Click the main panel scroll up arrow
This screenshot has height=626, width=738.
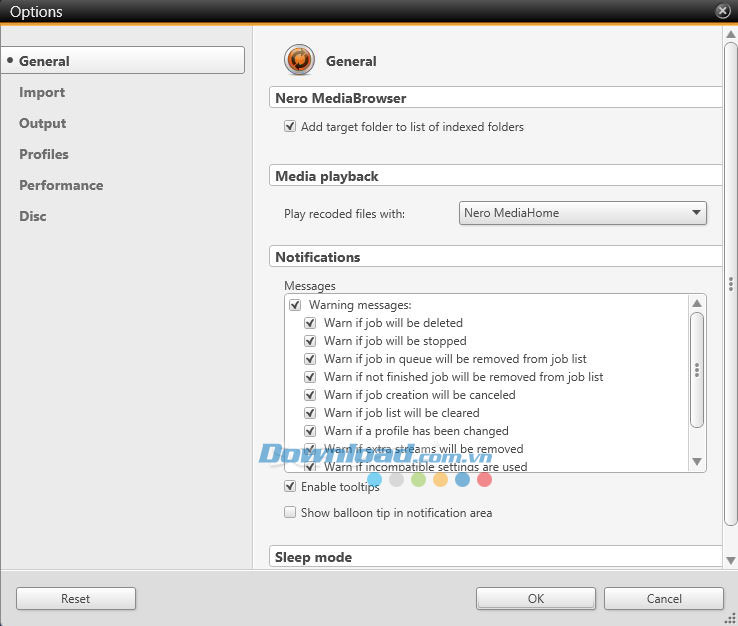(730, 34)
